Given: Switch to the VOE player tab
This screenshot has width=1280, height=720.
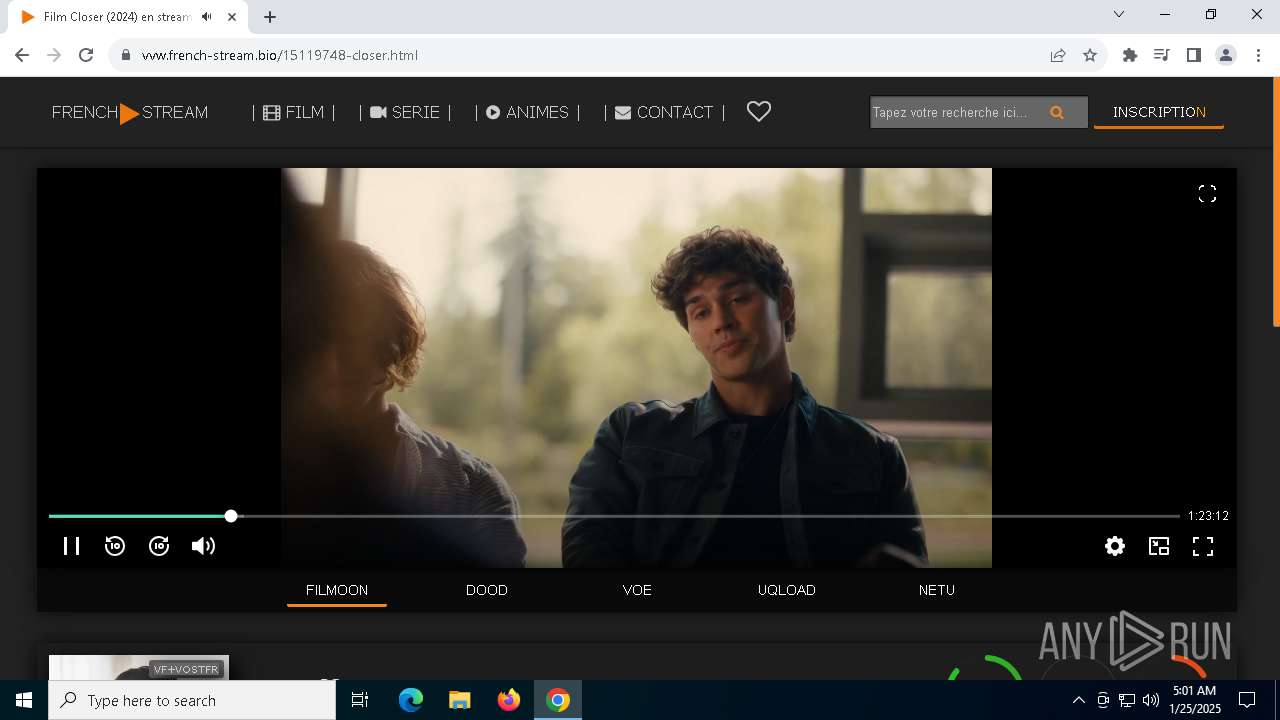Looking at the screenshot, I should pyautogui.click(x=637, y=590).
